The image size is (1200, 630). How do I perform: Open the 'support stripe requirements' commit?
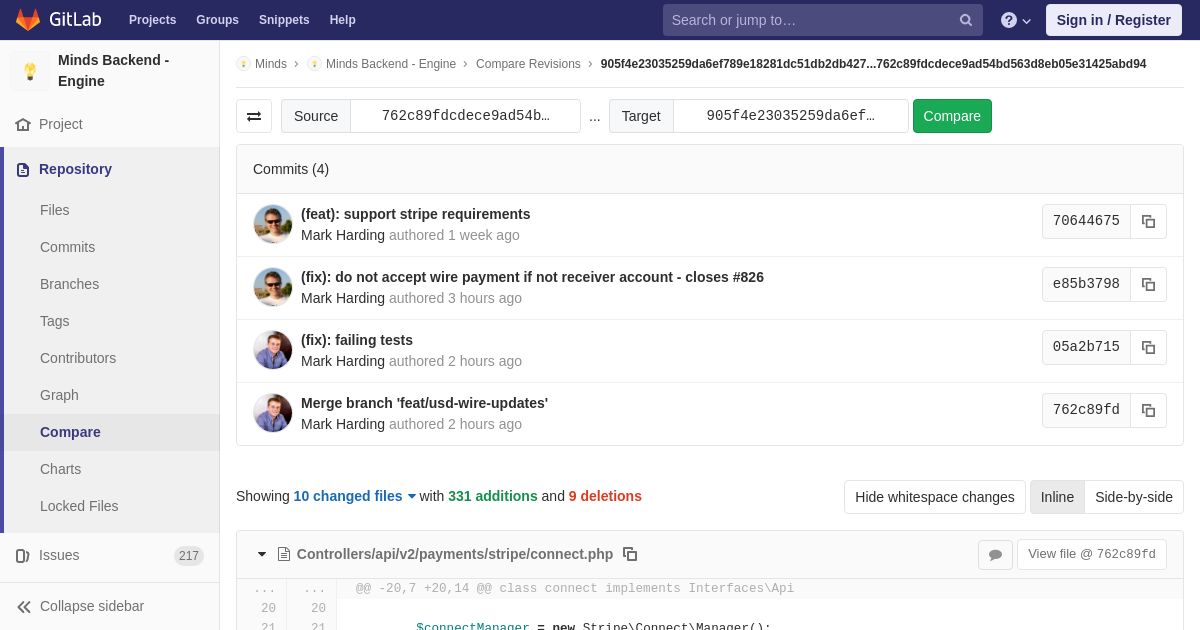pyautogui.click(x=415, y=214)
